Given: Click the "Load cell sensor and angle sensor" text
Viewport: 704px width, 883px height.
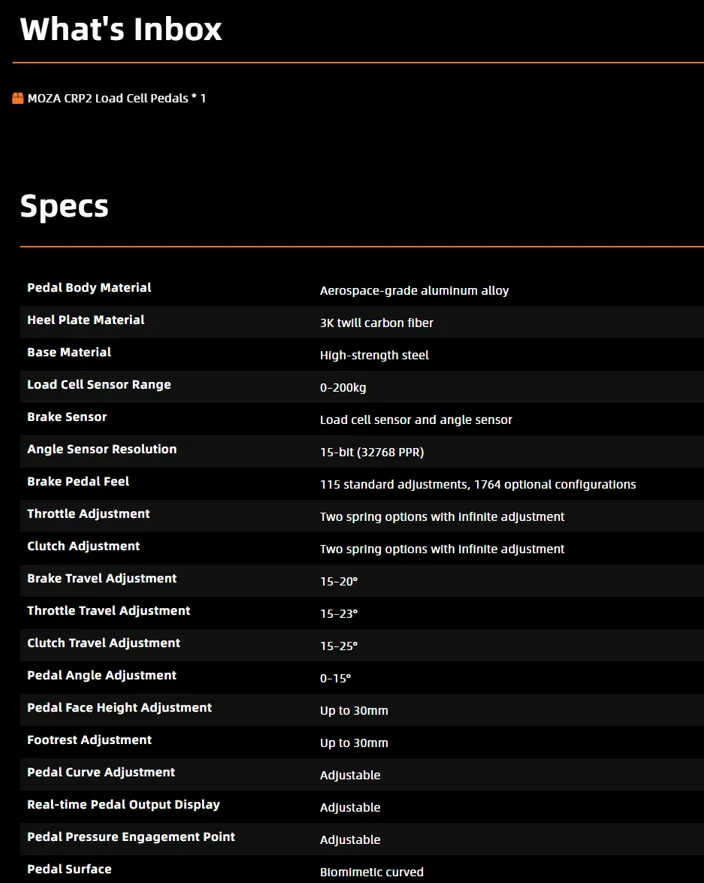Looking at the screenshot, I should click(416, 420).
